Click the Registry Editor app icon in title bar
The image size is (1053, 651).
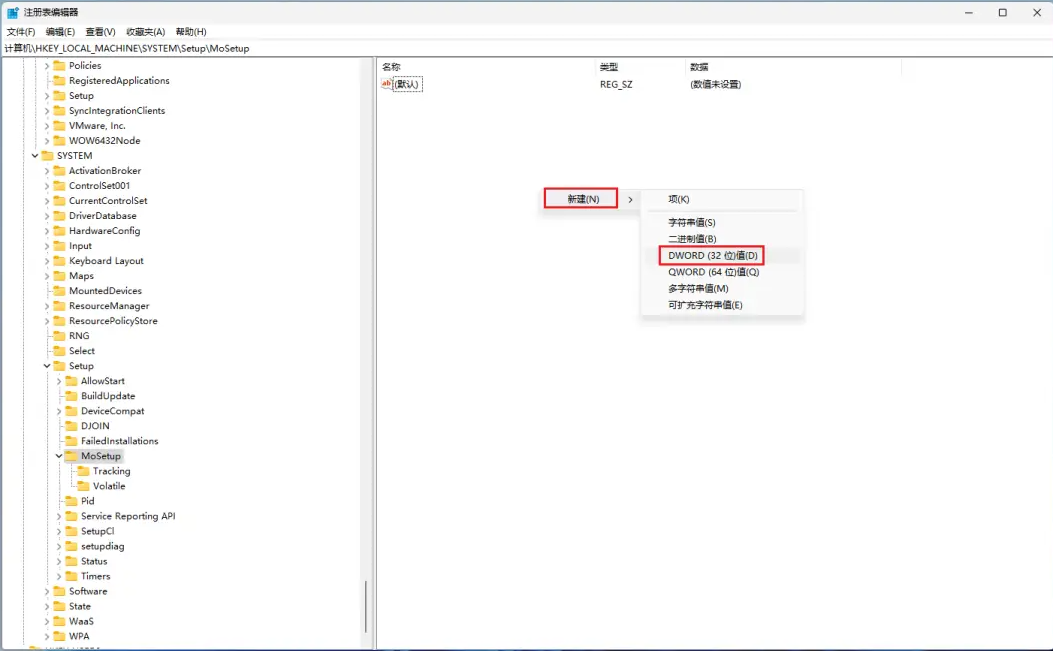(12, 12)
